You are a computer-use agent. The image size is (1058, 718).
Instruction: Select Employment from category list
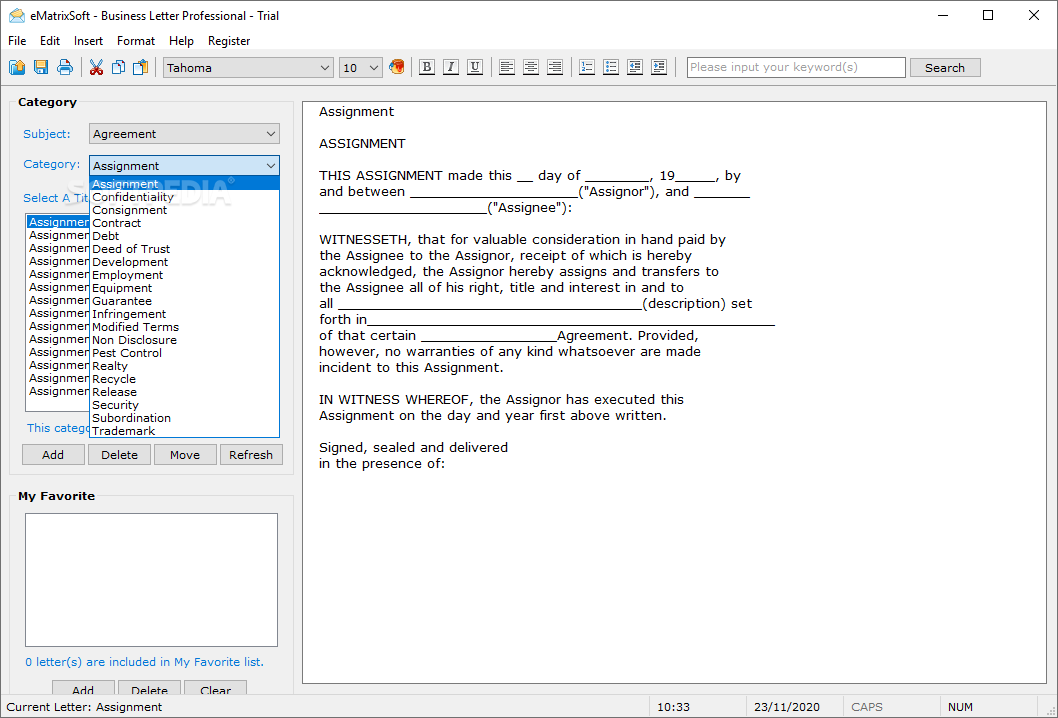[x=184, y=275]
